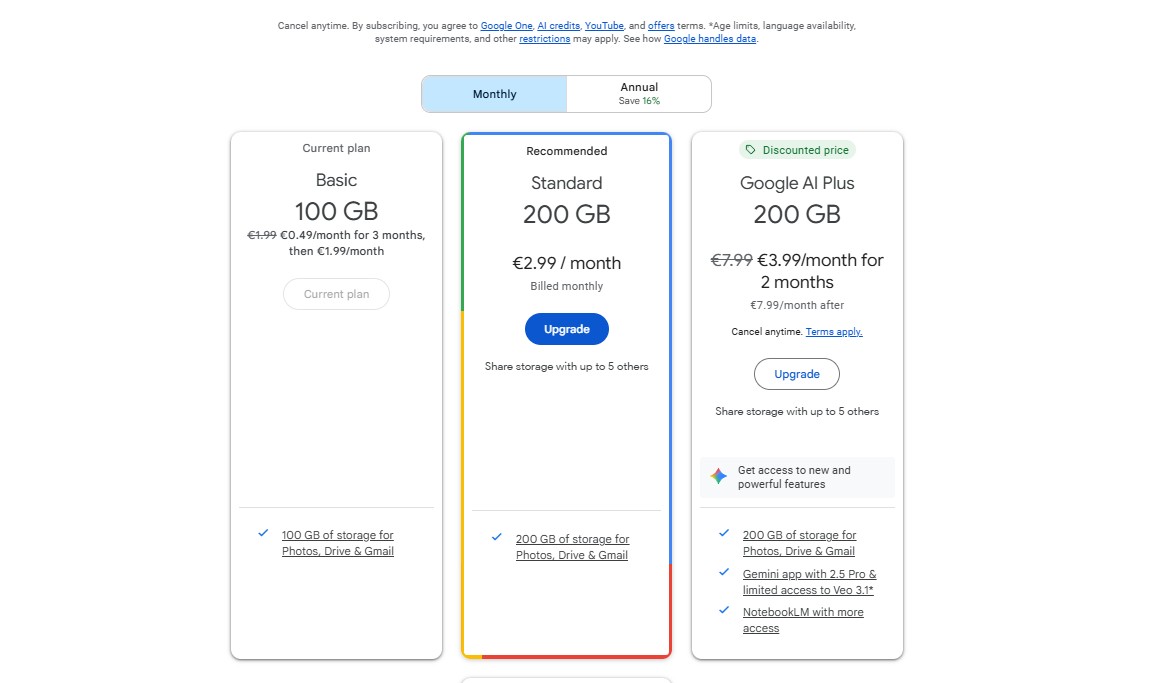1154x683 pixels.
Task: Open NotebookLM with more access details
Action: (802, 620)
